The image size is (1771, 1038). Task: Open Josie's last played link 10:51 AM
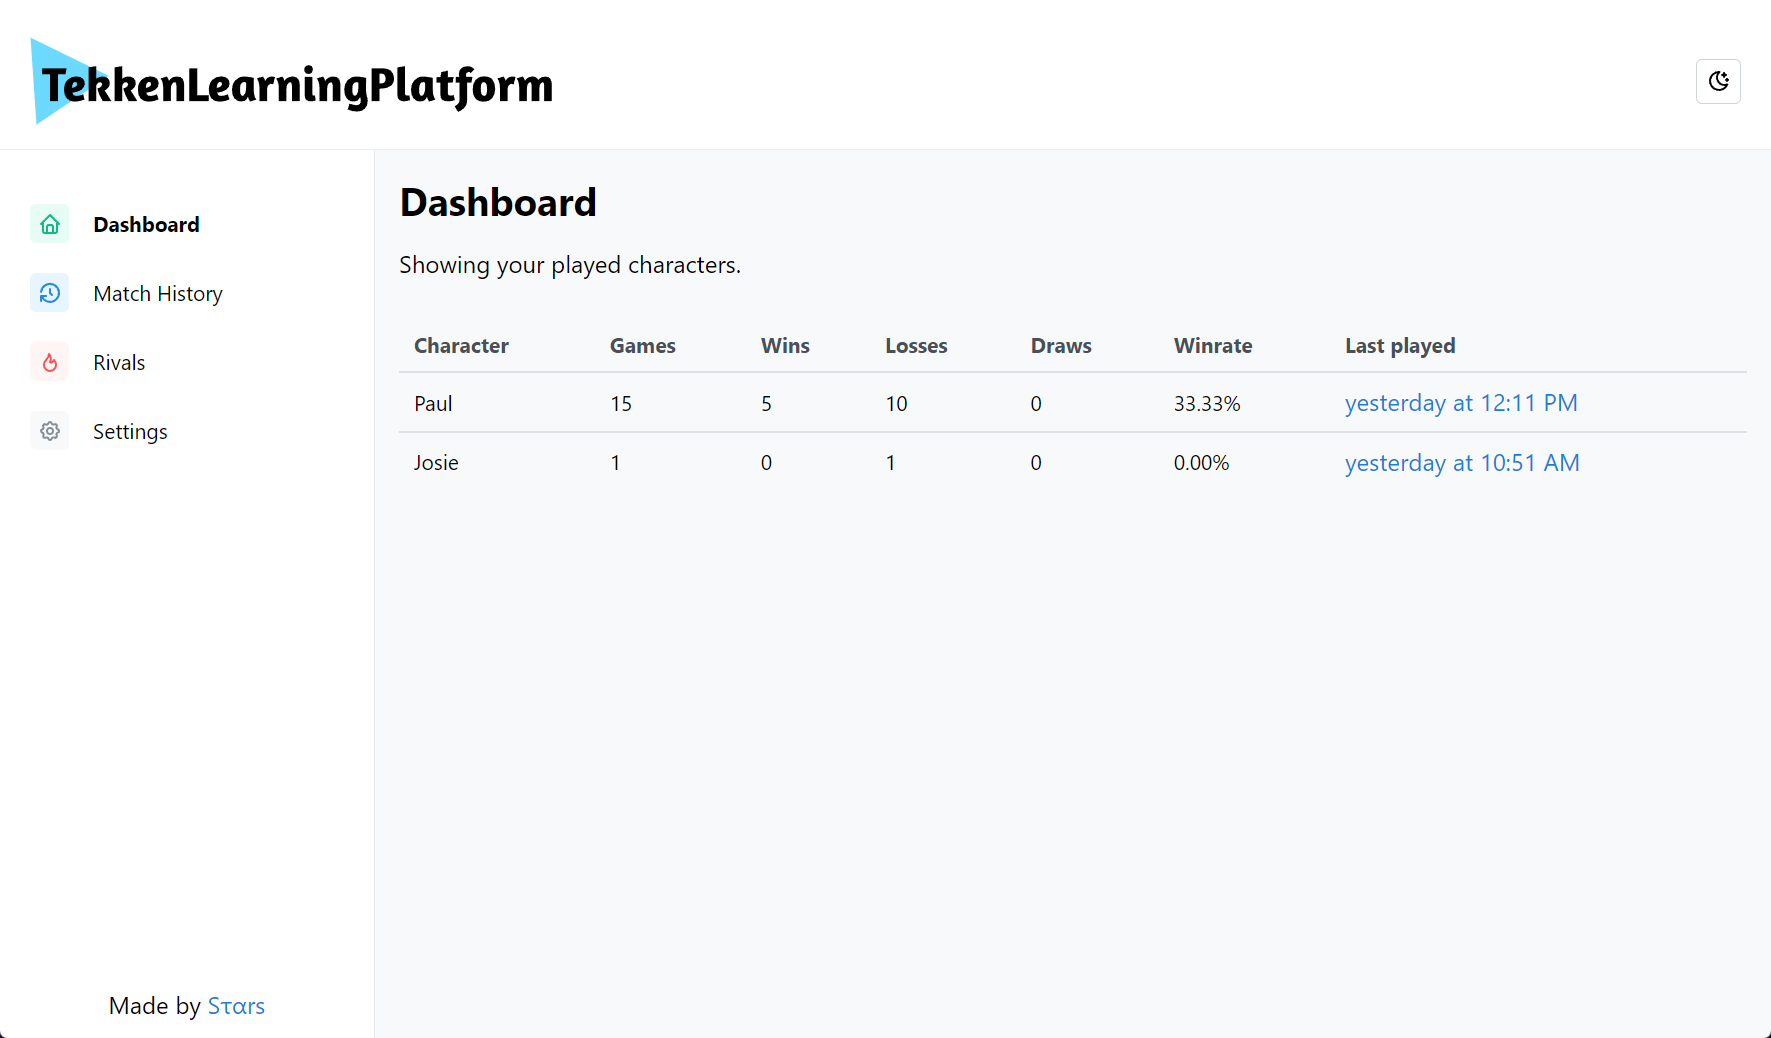point(1462,463)
